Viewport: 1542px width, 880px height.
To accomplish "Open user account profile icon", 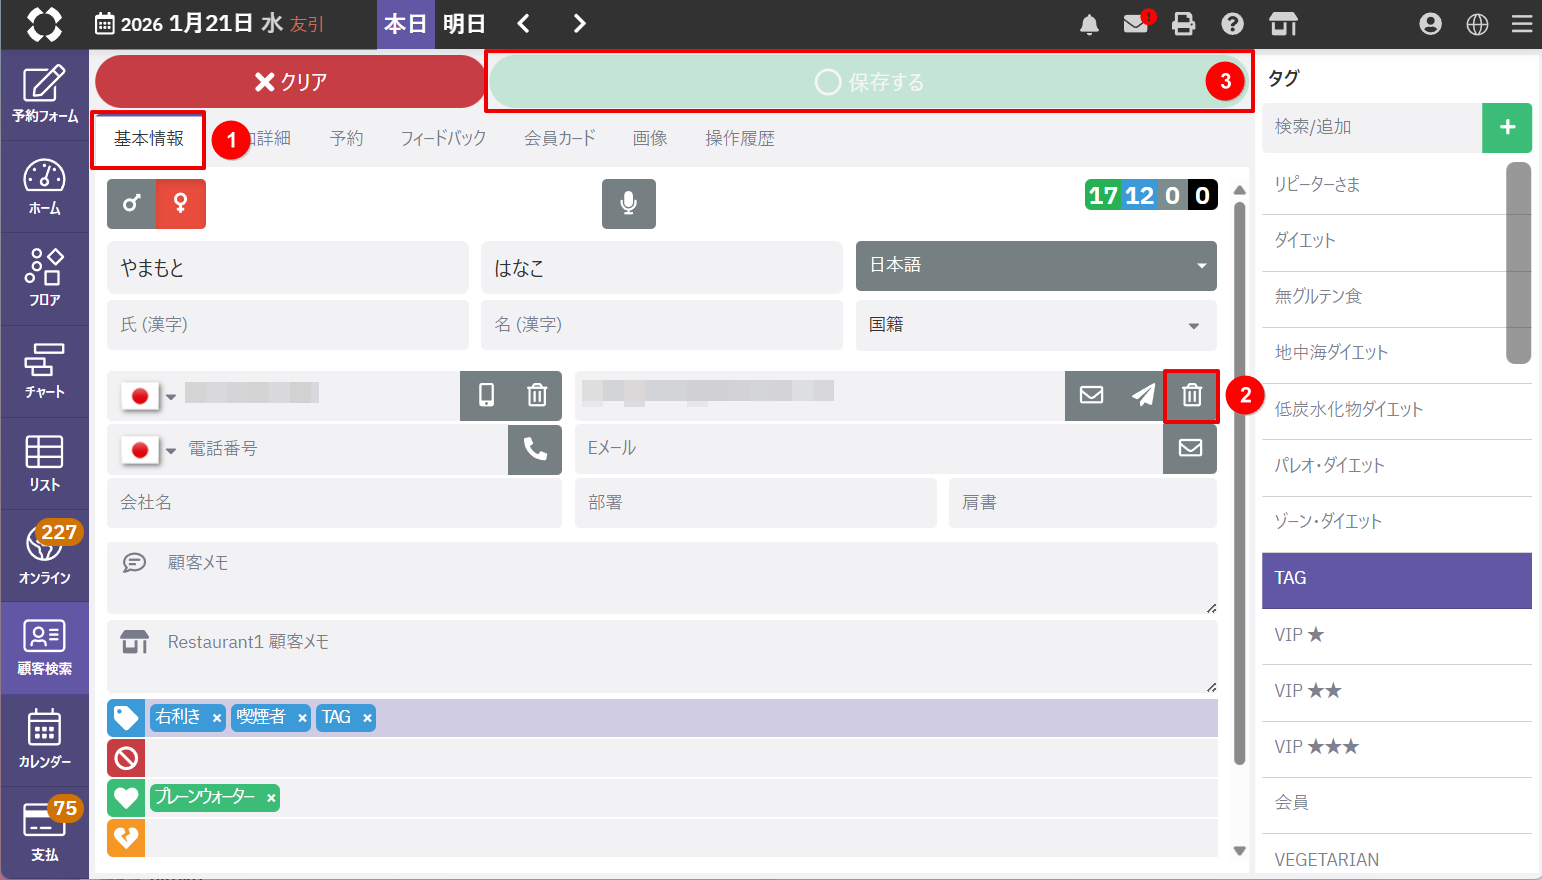I will click(1430, 24).
